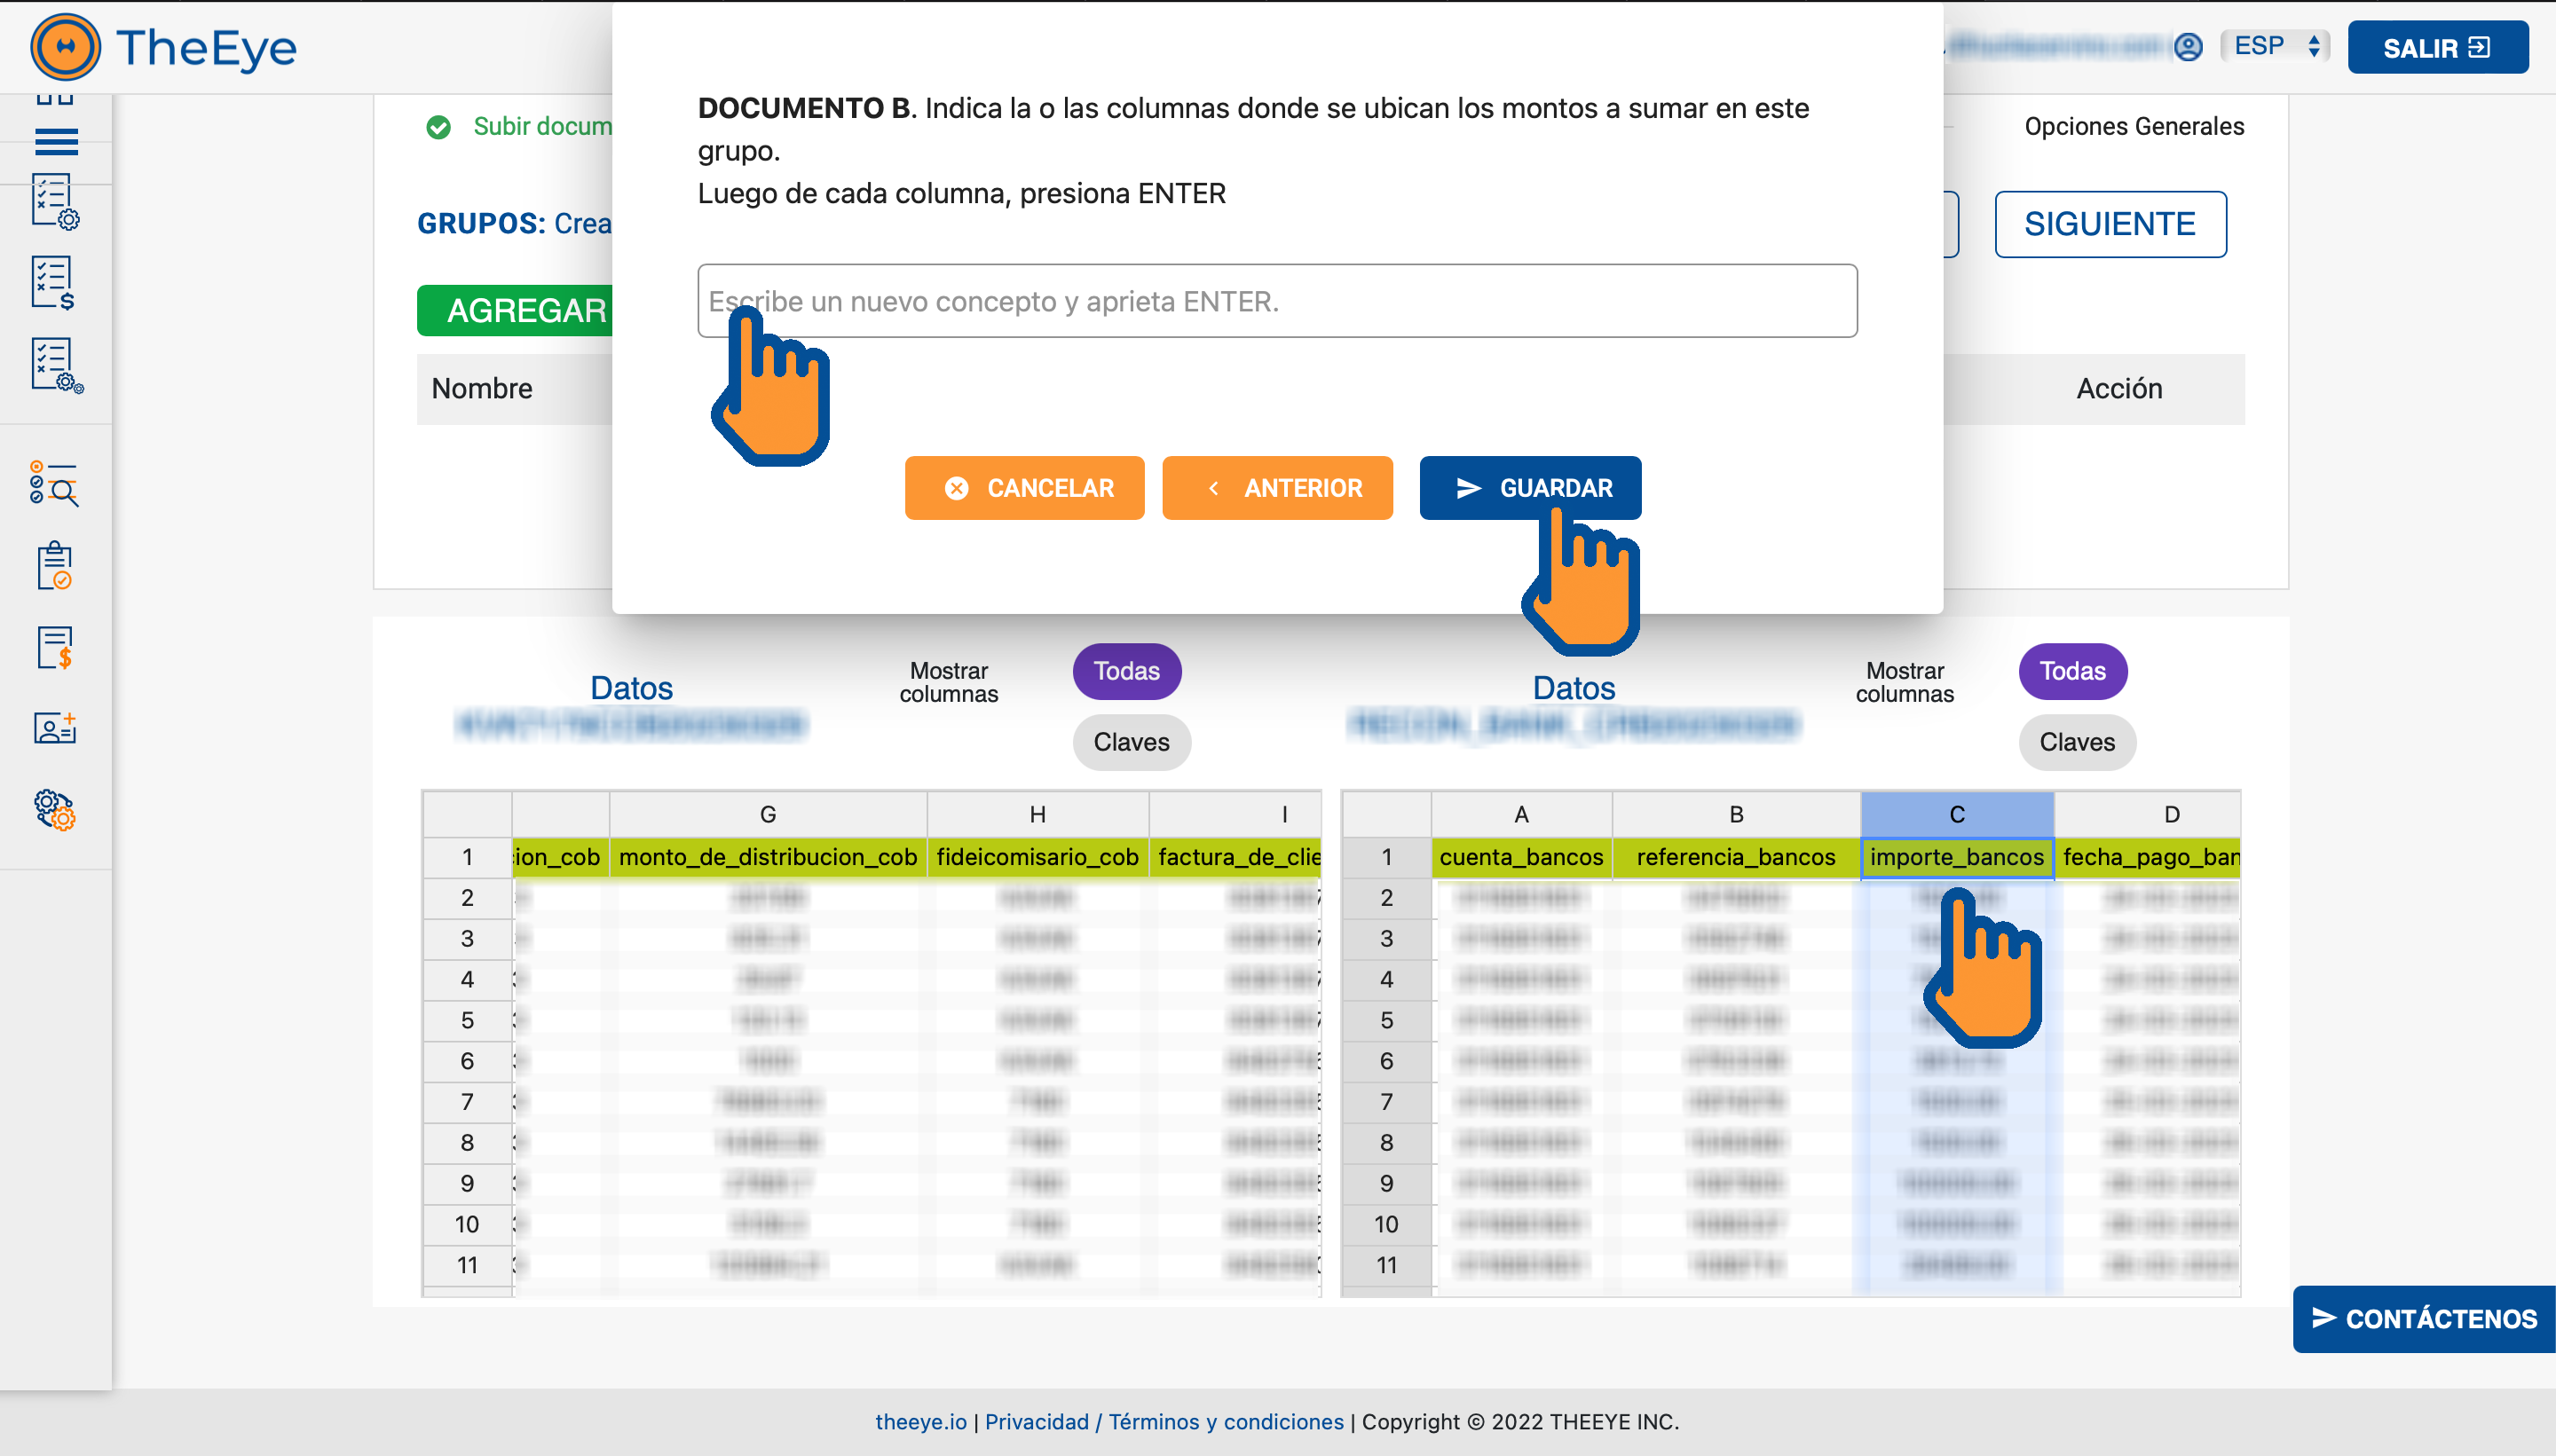The image size is (2556, 1456).
Task: Click the CONTÁCTENOS button
Action: (x=2424, y=1319)
